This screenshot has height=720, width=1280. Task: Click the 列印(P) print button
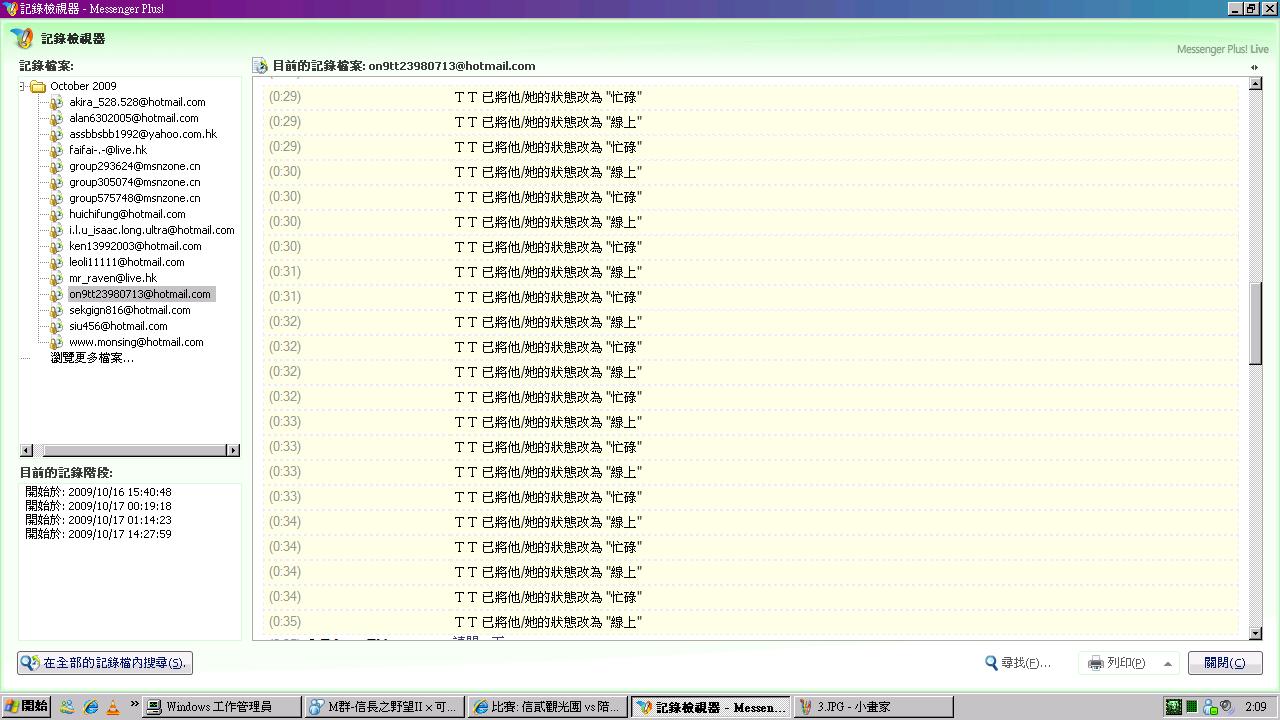(1117, 663)
